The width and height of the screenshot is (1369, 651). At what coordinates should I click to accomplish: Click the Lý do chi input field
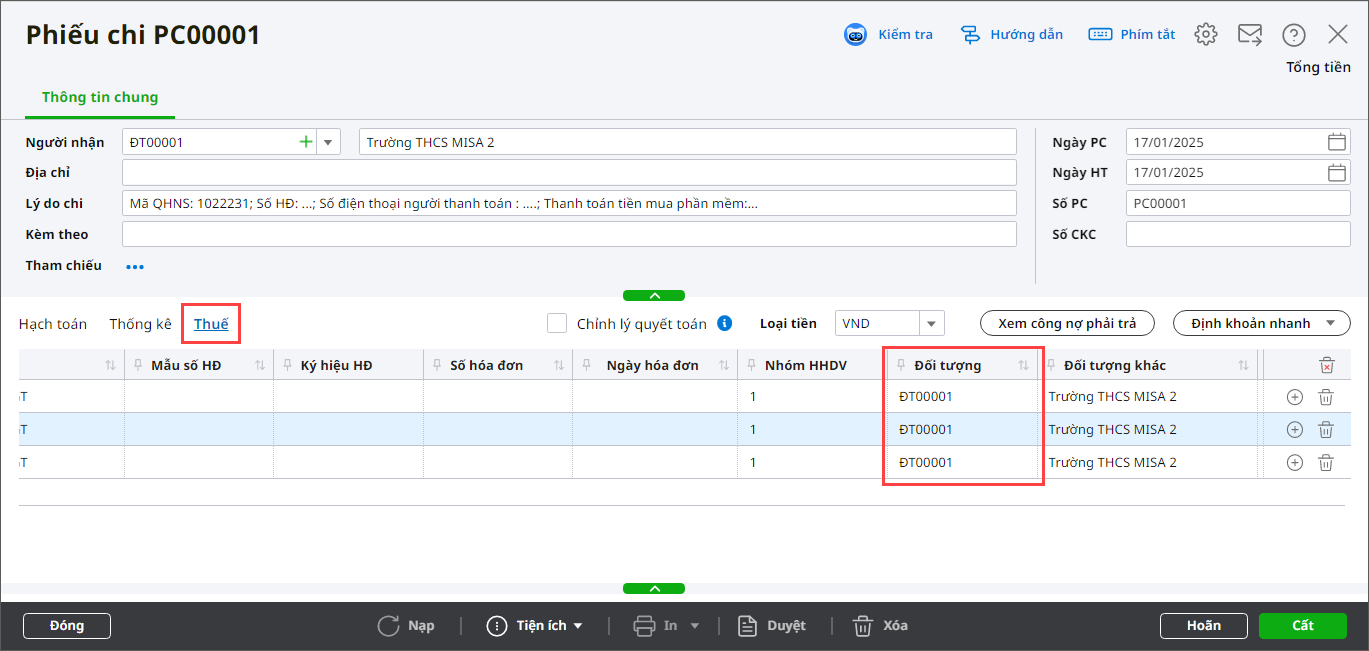[568, 203]
